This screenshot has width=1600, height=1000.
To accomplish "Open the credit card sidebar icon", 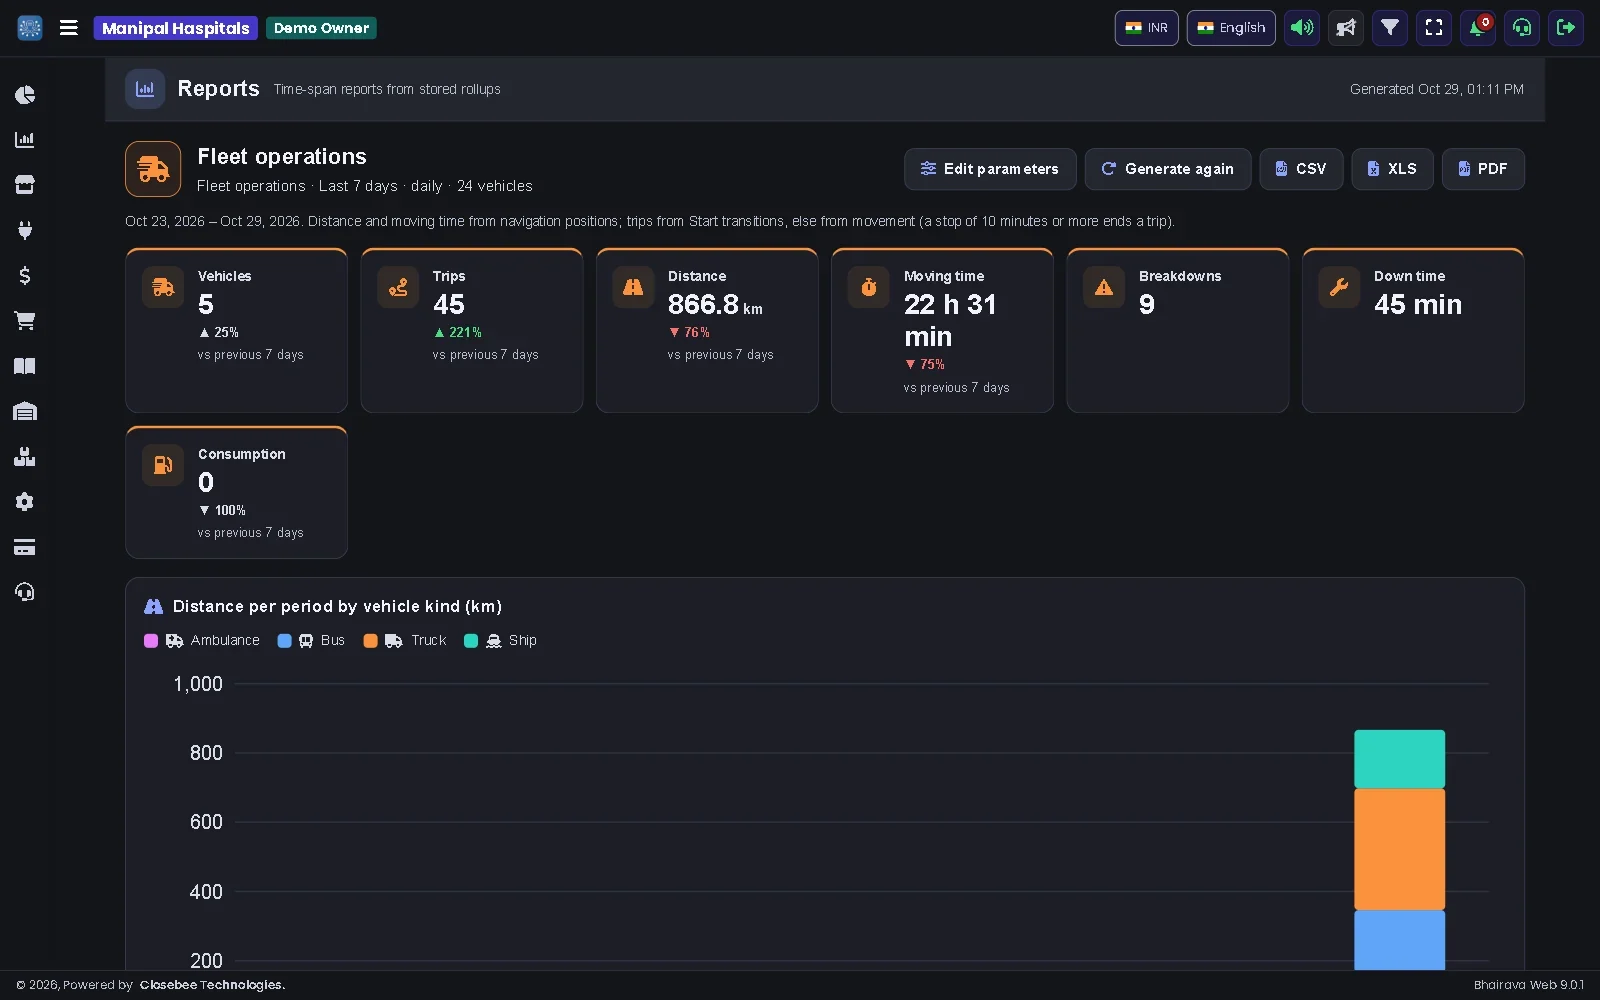I will pos(25,547).
